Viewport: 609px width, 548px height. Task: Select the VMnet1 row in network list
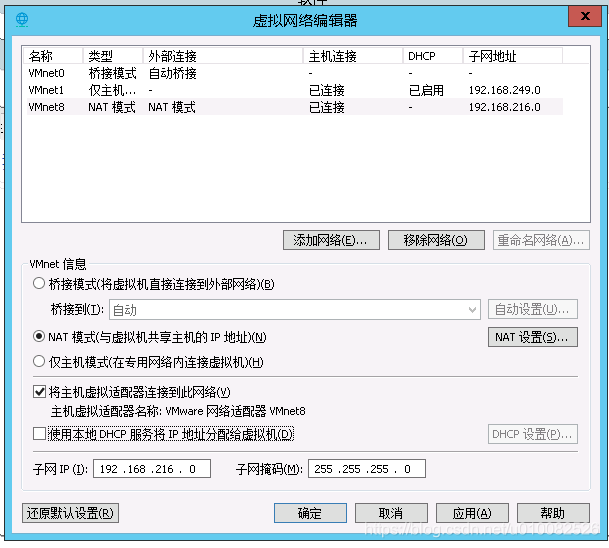point(294,90)
